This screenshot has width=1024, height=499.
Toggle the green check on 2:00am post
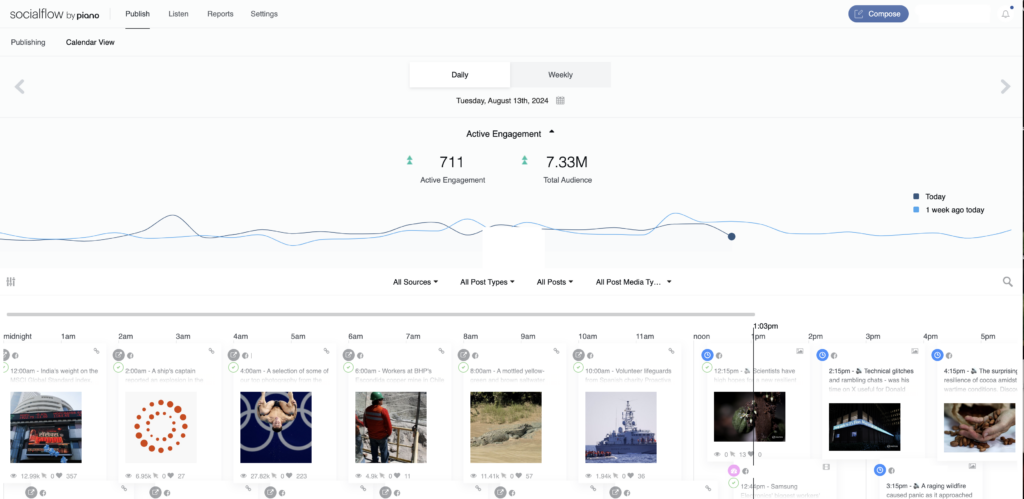(x=118, y=368)
